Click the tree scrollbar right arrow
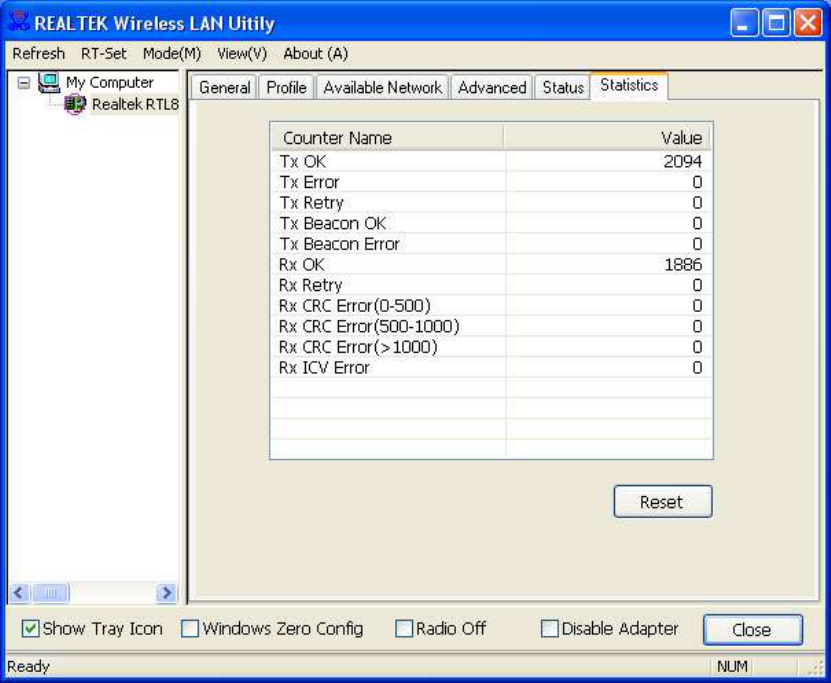 pyautogui.click(x=166, y=592)
